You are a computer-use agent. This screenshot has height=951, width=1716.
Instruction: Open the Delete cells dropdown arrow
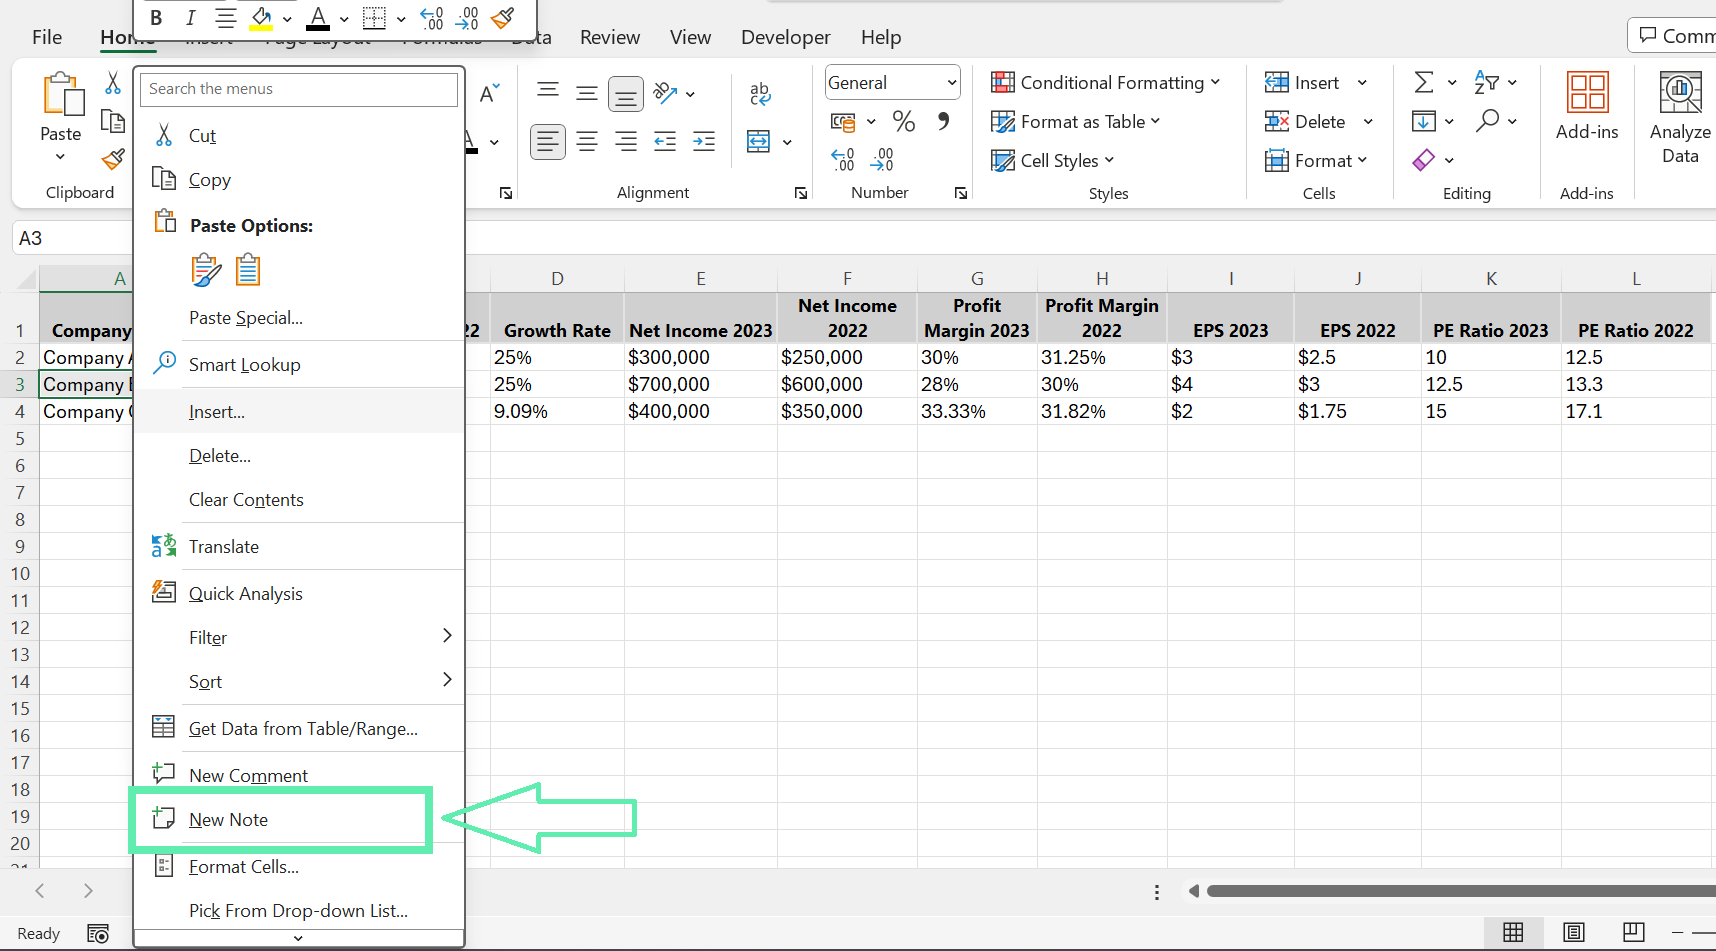pyautogui.click(x=1368, y=122)
